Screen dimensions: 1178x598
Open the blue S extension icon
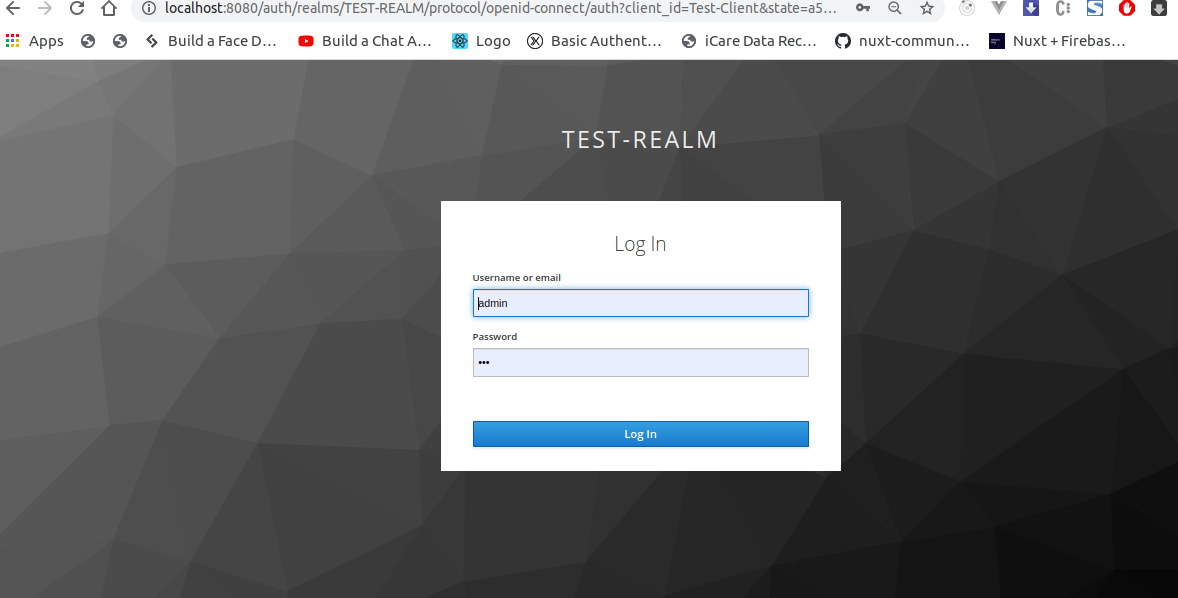pyautogui.click(x=1094, y=9)
